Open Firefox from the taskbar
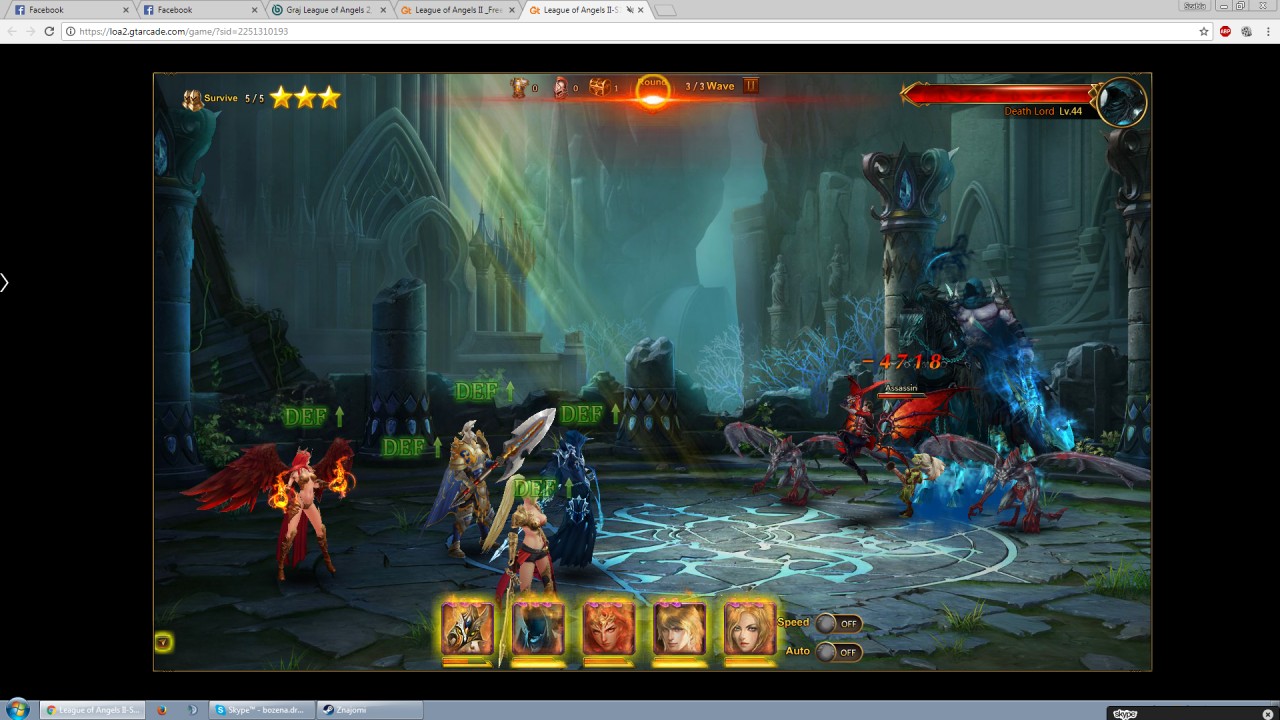 point(162,710)
